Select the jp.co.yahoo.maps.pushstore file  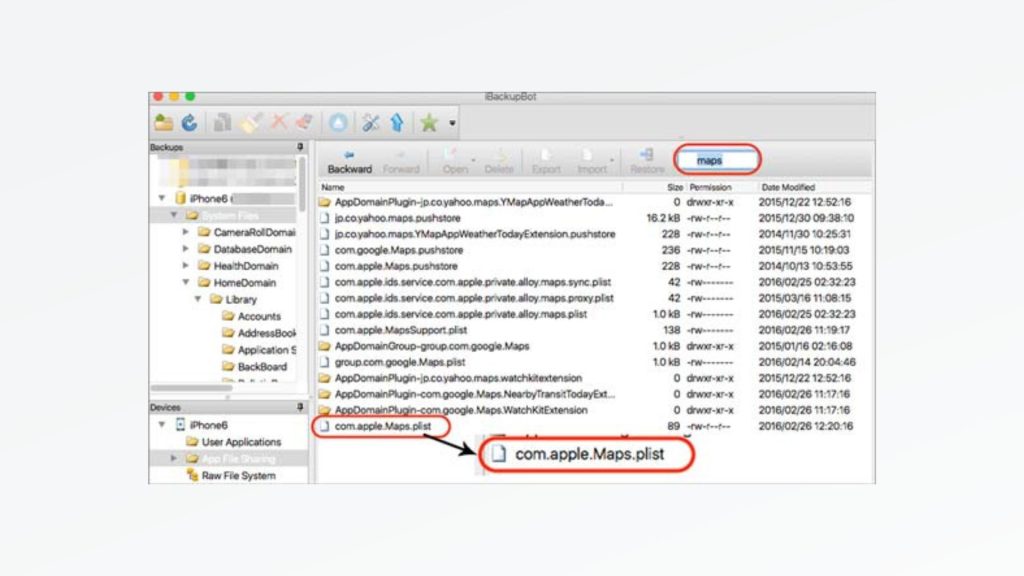point(594,218)
